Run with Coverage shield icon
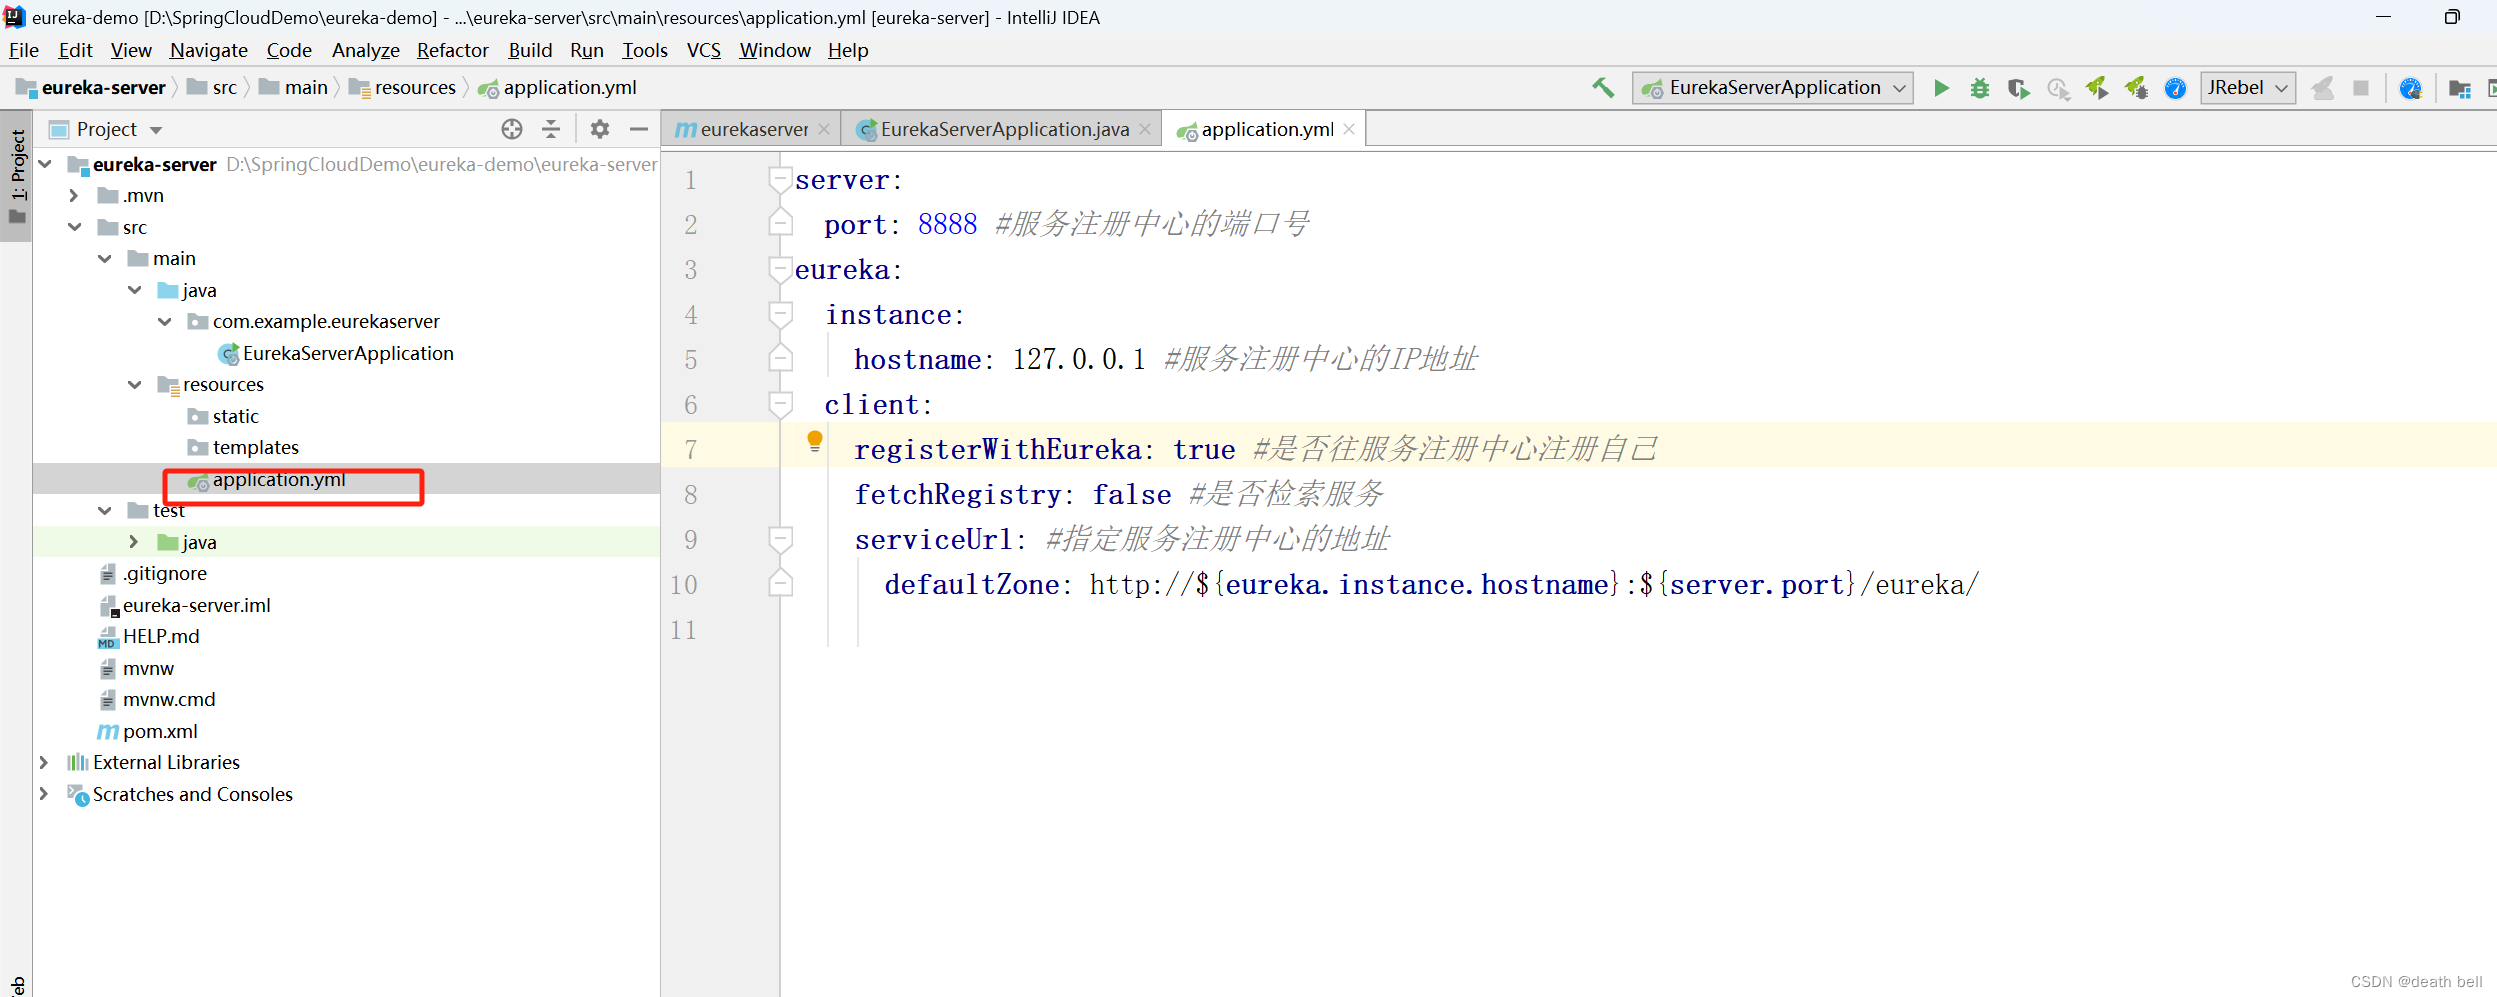This screenshot has height=997, width=2497. tap(2018, 88)
